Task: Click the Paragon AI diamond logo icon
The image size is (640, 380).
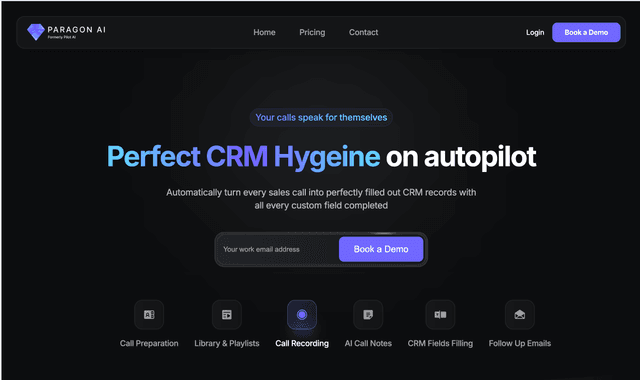Action: tap(36, 32)
